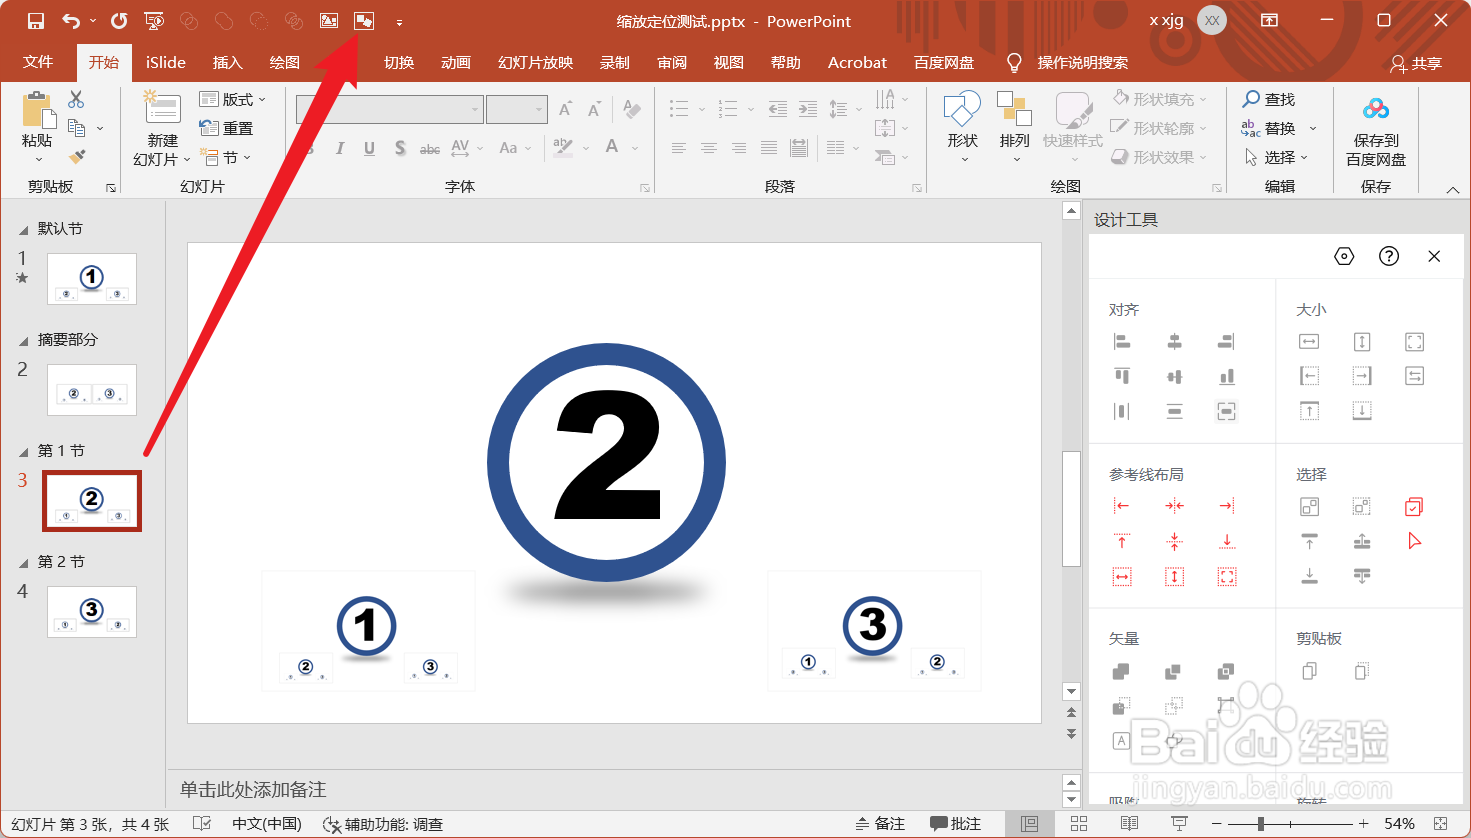The image size is (1471, 838).
Task: Switch to the 切换 transitions tab
Action: click(399, 62)
